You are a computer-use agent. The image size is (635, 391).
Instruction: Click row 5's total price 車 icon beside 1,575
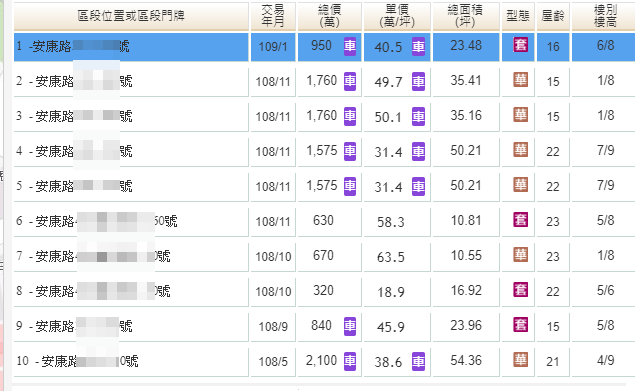(350, 186)
